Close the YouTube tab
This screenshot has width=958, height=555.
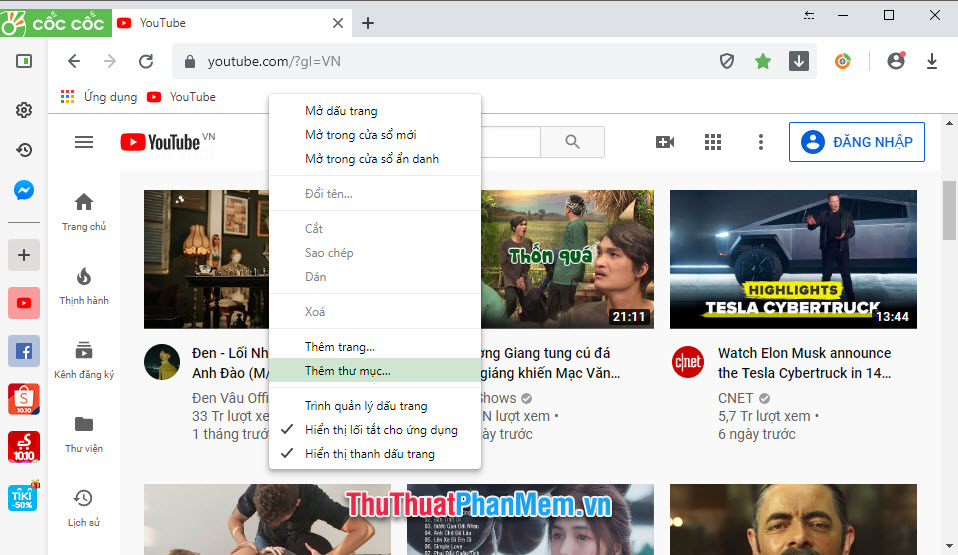click(338, 23)
